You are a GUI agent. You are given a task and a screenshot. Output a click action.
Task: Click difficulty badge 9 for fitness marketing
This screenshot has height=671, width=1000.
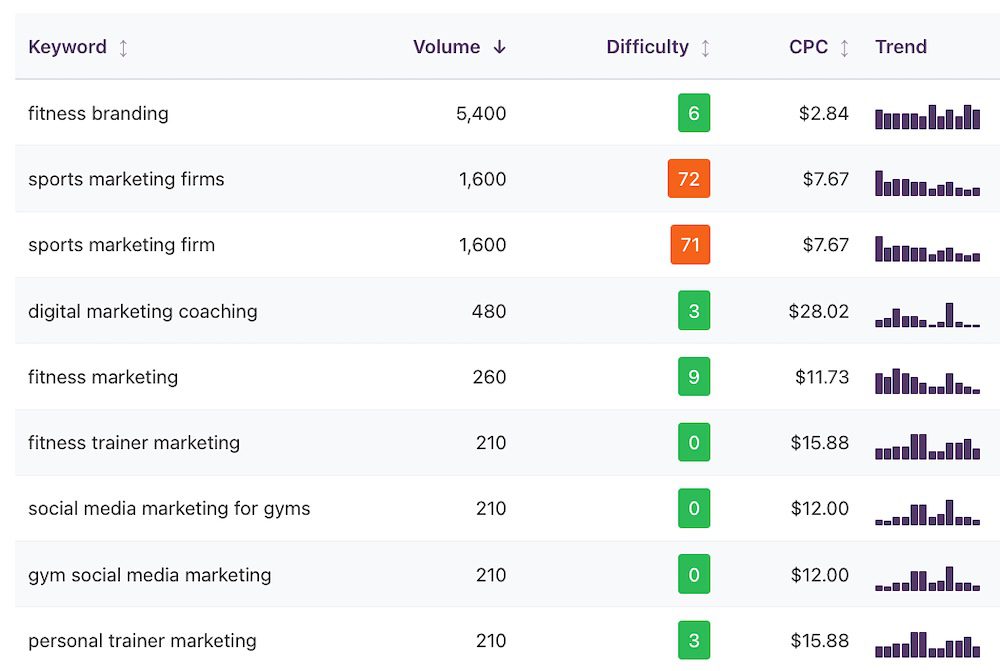click(694, 377)
